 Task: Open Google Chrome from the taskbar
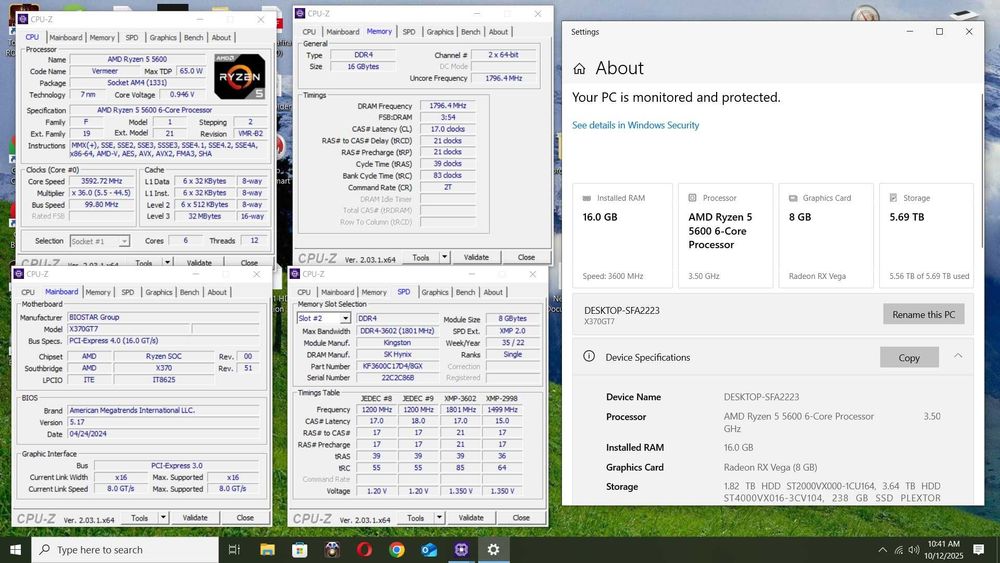click(397, 550)
